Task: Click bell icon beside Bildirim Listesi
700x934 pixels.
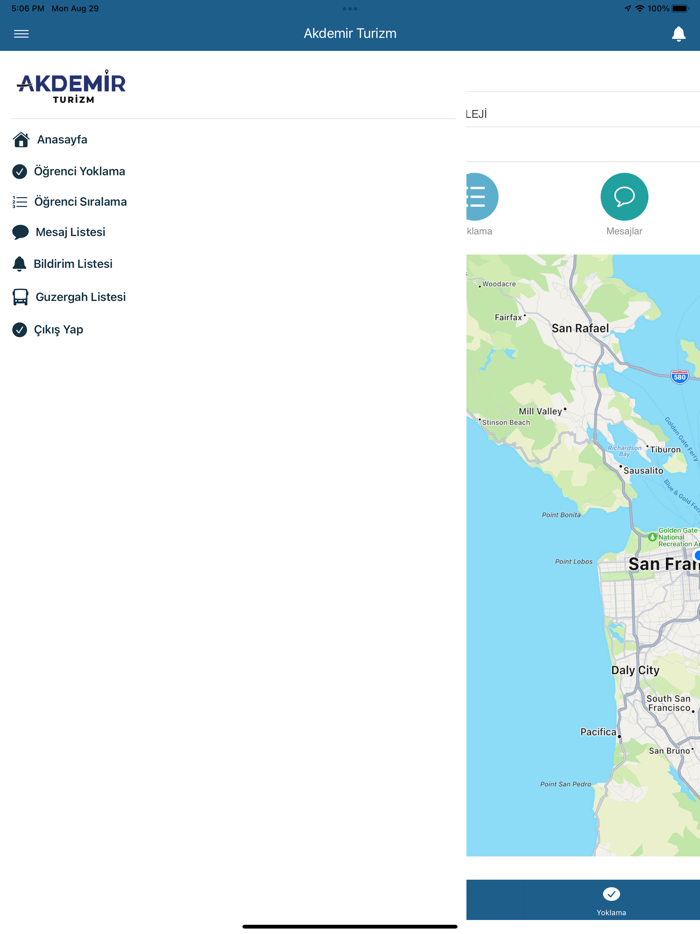Action: tap(20, 264)
